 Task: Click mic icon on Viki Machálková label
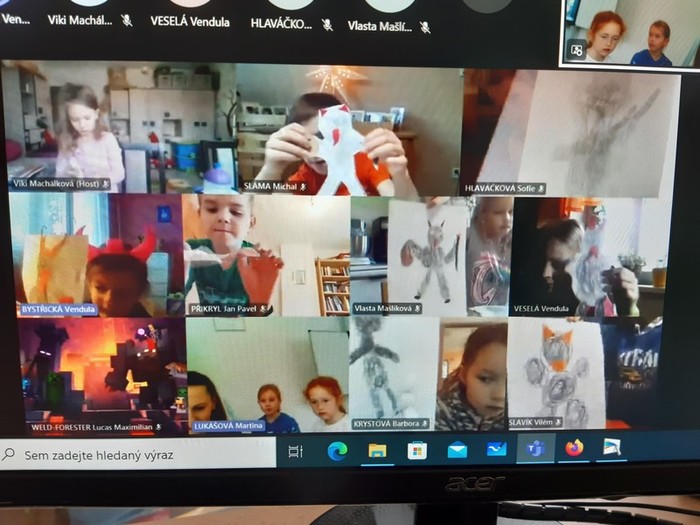click(x=105, y=183)
